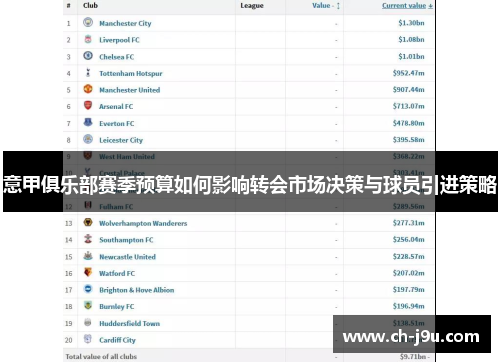Click the Tottenham Hotspur club crest
Screen dimensions: 500x362
pyautogui.click(x=88, y=72)
